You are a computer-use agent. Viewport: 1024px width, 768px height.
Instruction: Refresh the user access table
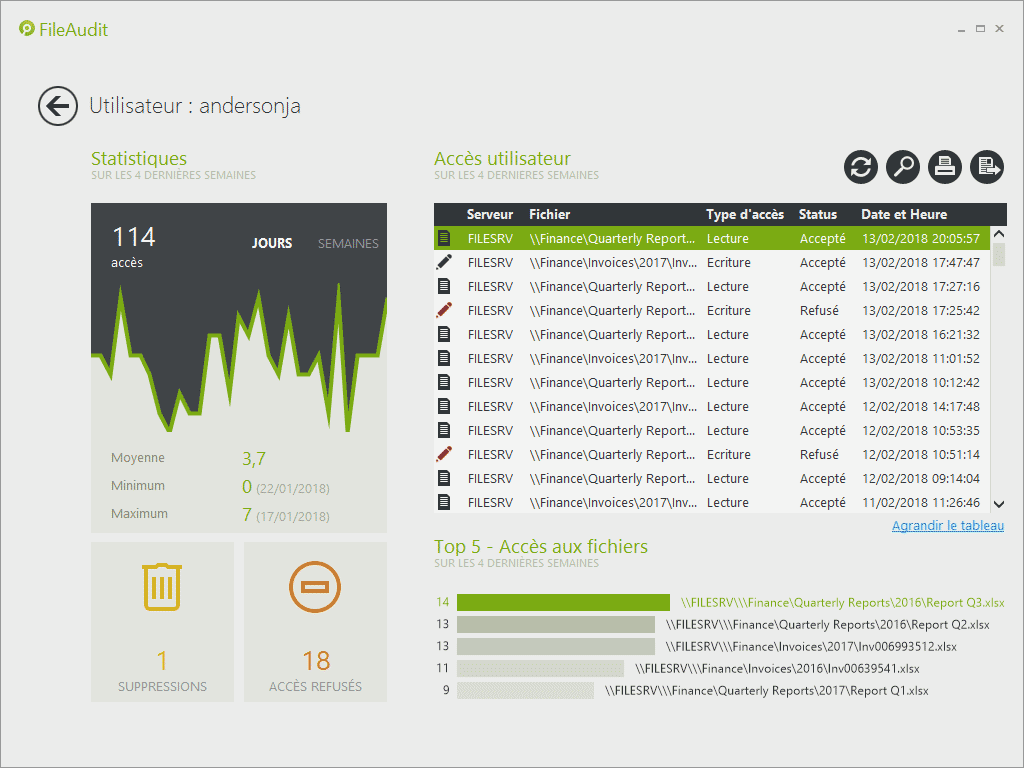861,167
